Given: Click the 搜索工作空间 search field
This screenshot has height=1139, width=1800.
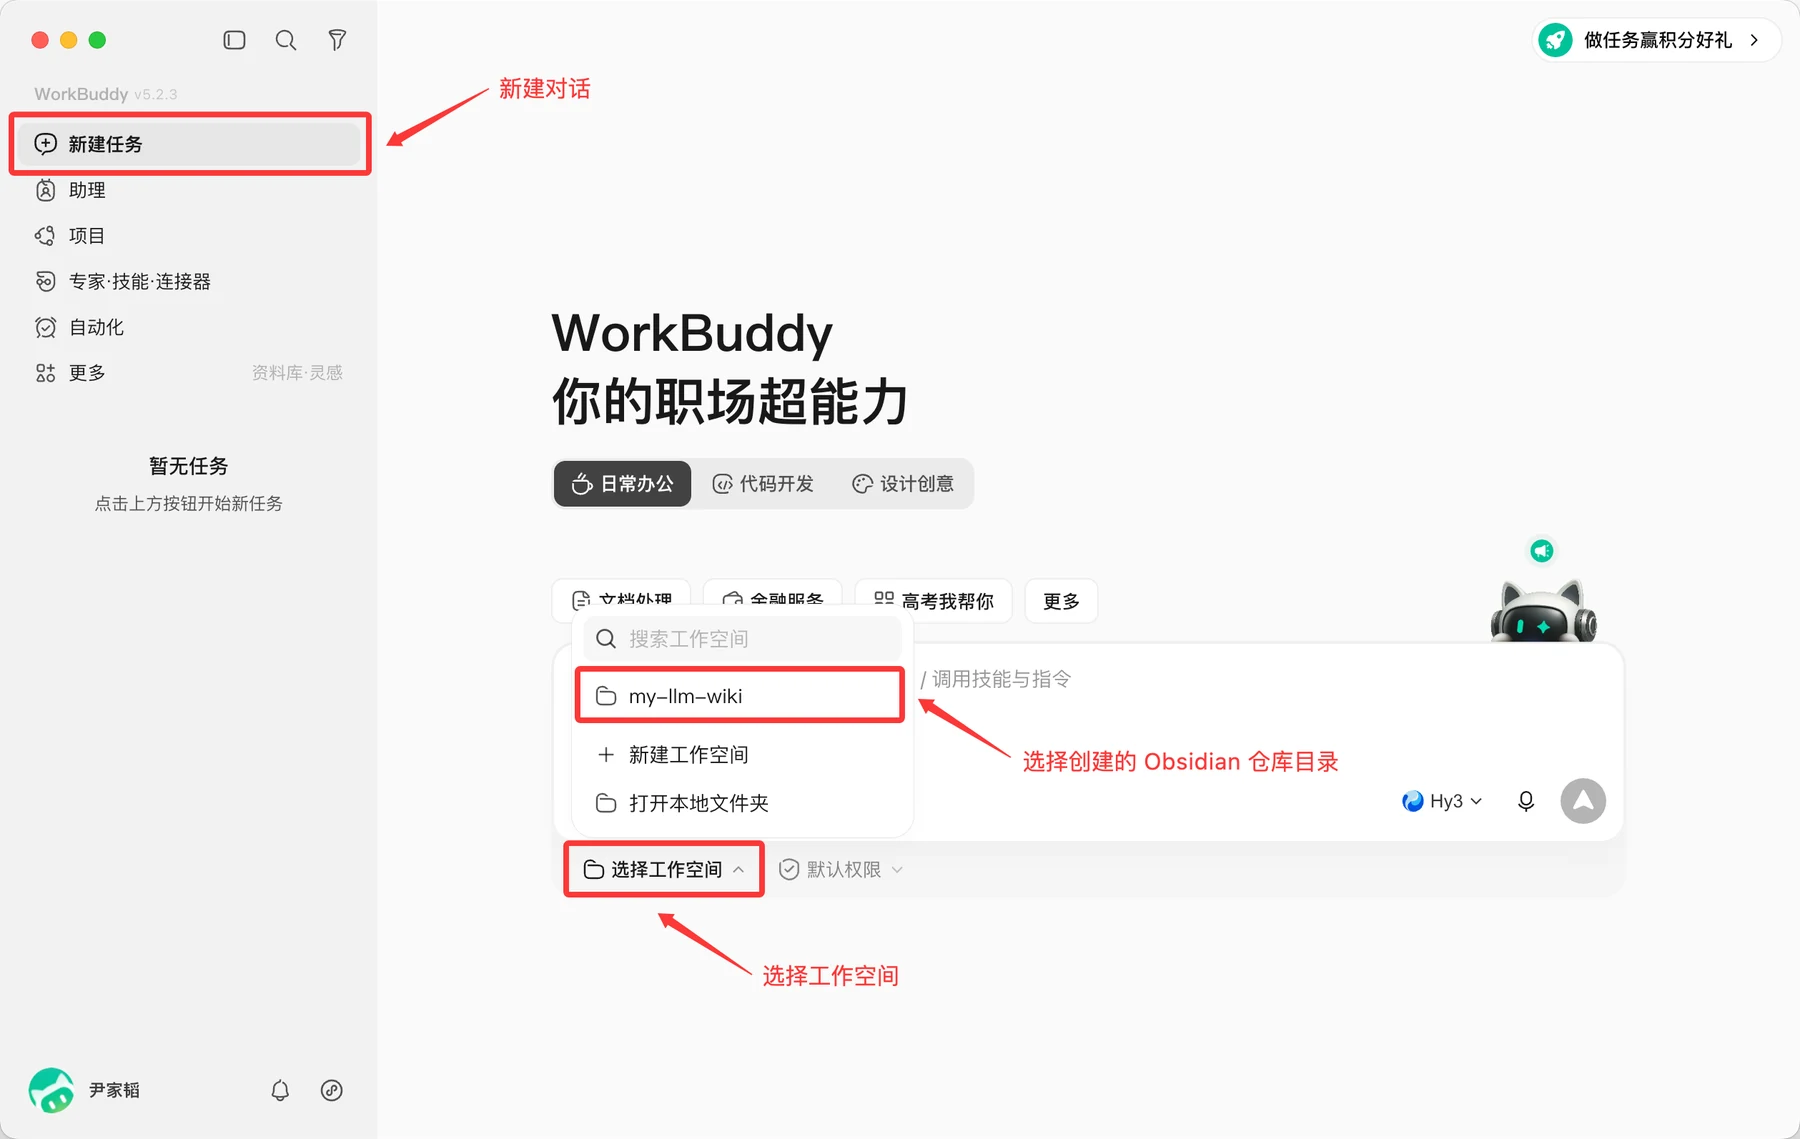Looking at the screenshot, I should pyautogui.click(x=742, y=639).
